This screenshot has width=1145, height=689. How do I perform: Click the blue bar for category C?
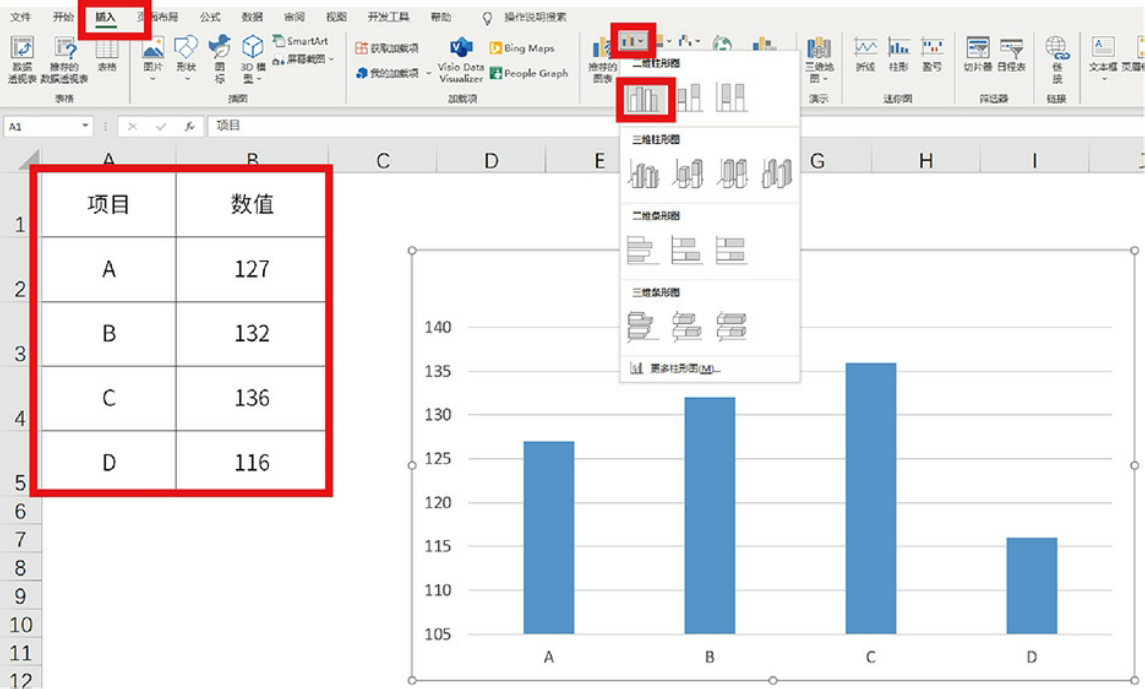pos(870,498)
